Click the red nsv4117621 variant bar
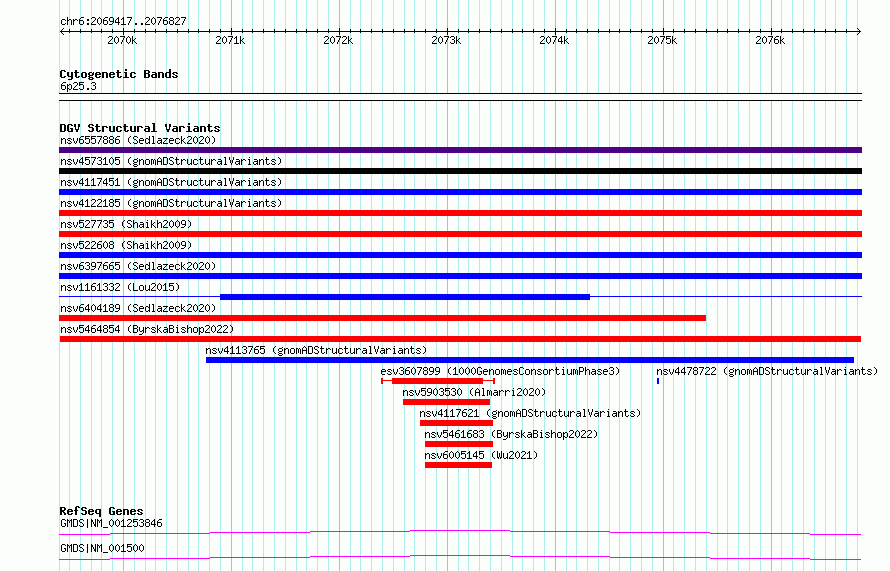 pyautogui.click(x=456, y=423)
